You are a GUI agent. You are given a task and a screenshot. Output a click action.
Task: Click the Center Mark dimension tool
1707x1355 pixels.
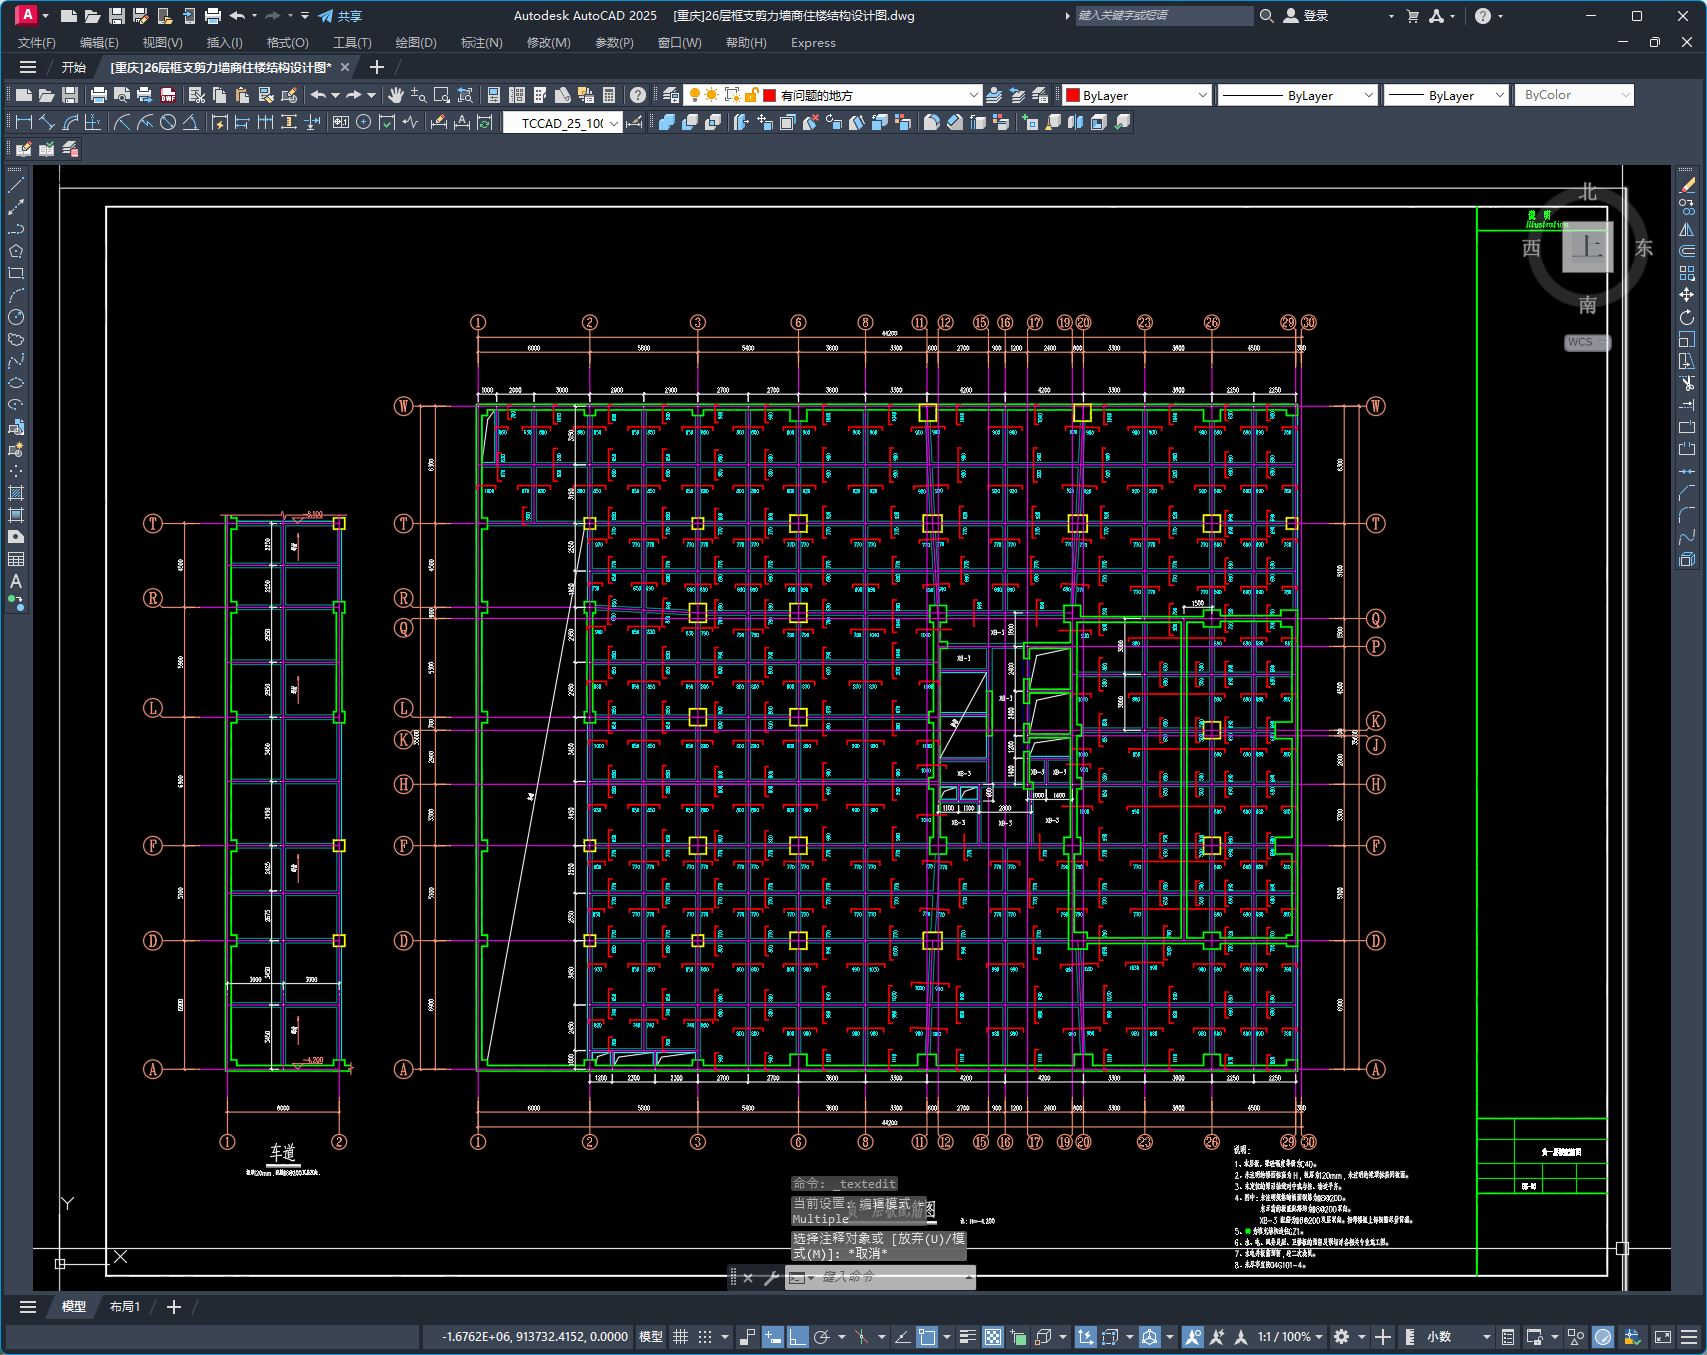click(364, 122)
